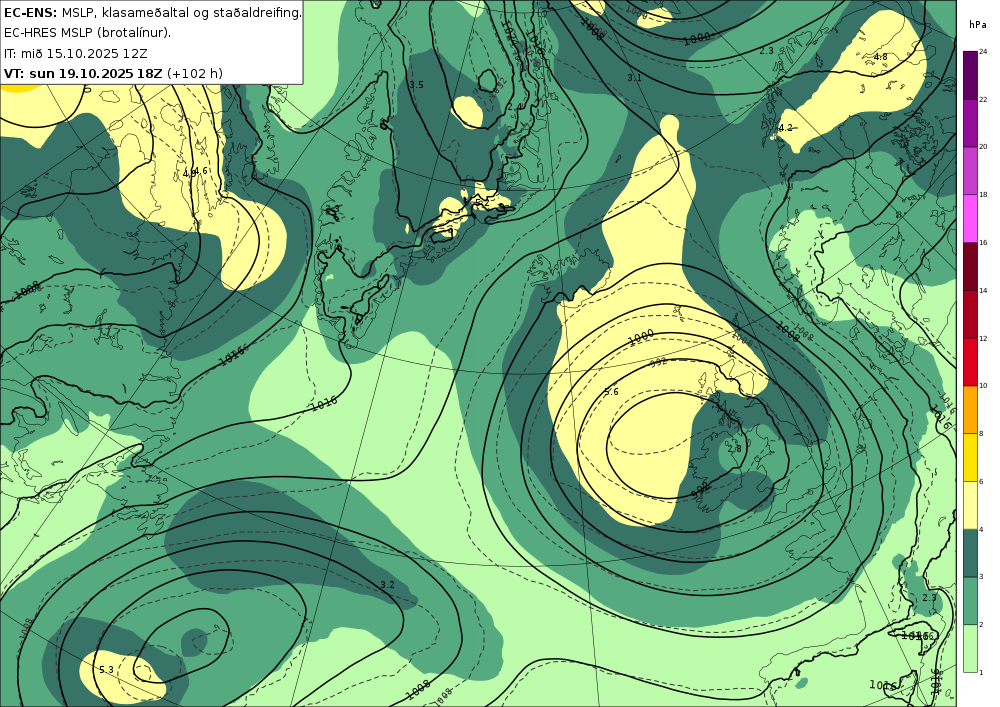
Task: Click the '4.8' spread value on the map
Action: click(x=880, y=57)
